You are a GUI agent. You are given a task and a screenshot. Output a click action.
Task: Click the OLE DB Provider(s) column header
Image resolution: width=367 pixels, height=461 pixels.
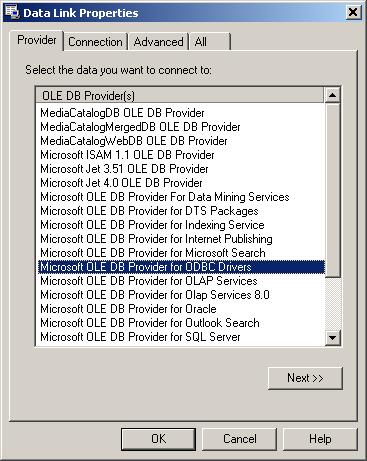179,96
